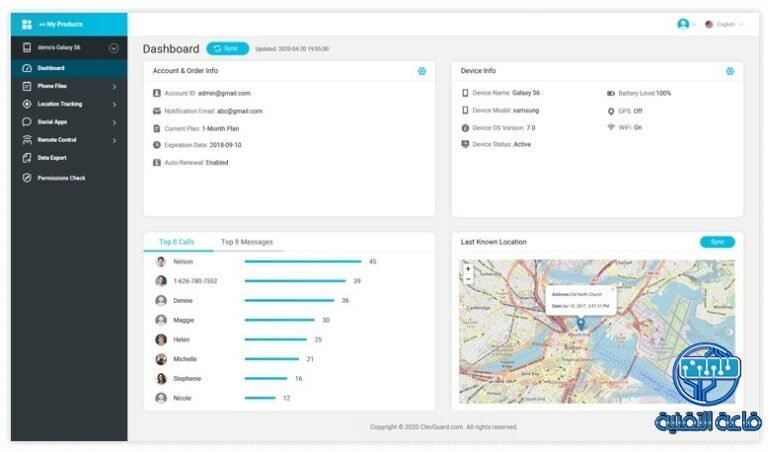Image resolution: width=768 pixels, height=452 pixels.
Task: Click the Permissions Check shield icon
Action: coord(27,178)
